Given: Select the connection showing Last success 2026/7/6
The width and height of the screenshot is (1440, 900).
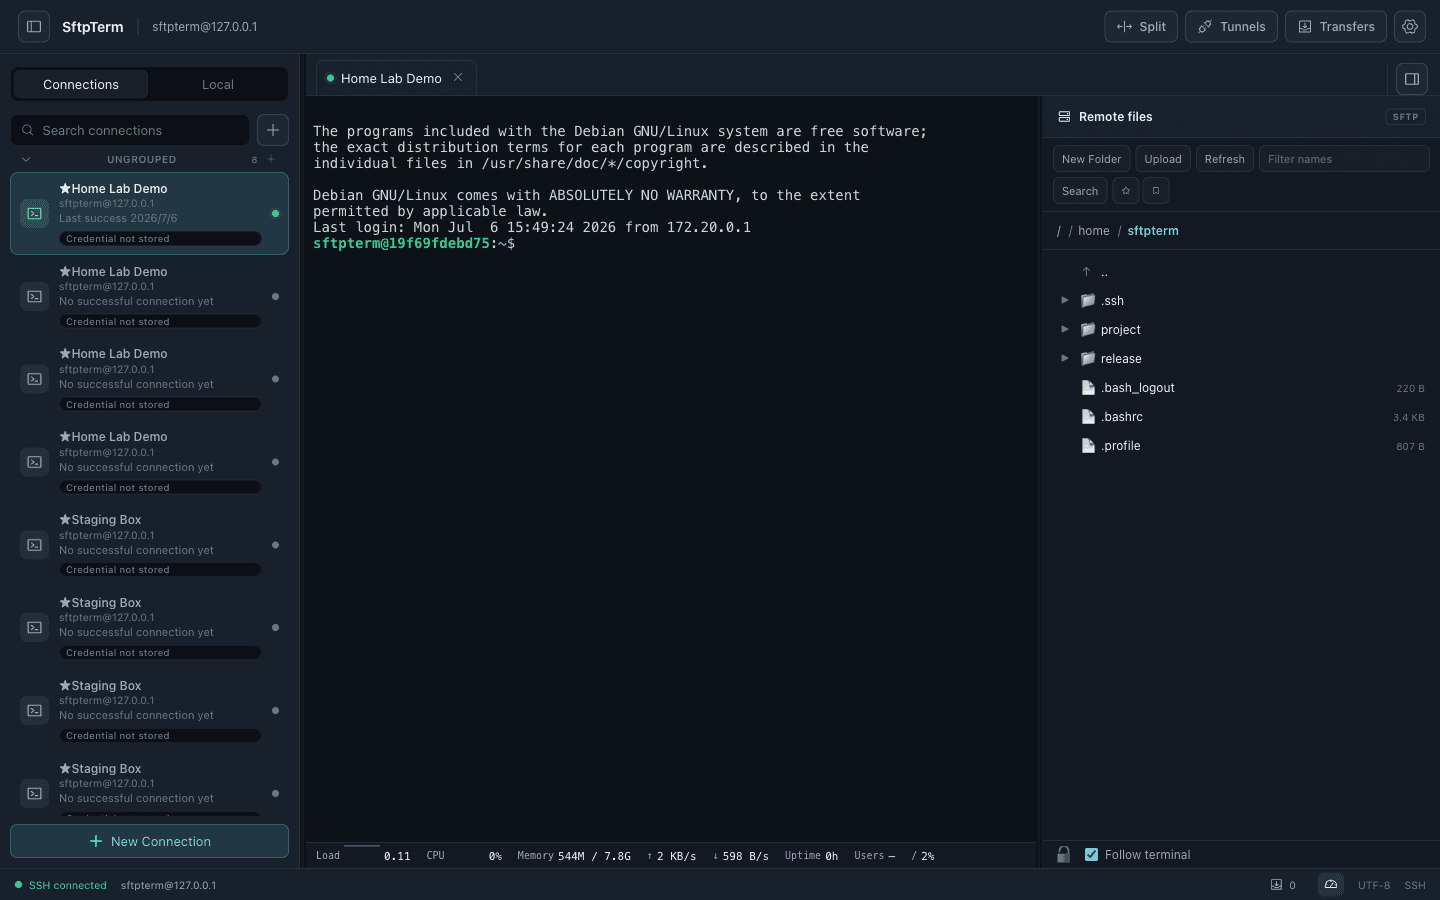Looking at the screenshot, I should (149, 213).
